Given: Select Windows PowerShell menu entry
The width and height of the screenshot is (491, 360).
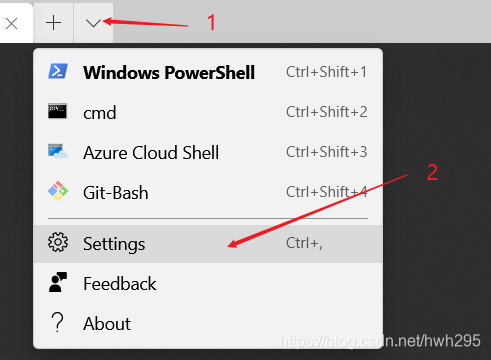Looking at the screenshot, I should click(x=208, y=72).
